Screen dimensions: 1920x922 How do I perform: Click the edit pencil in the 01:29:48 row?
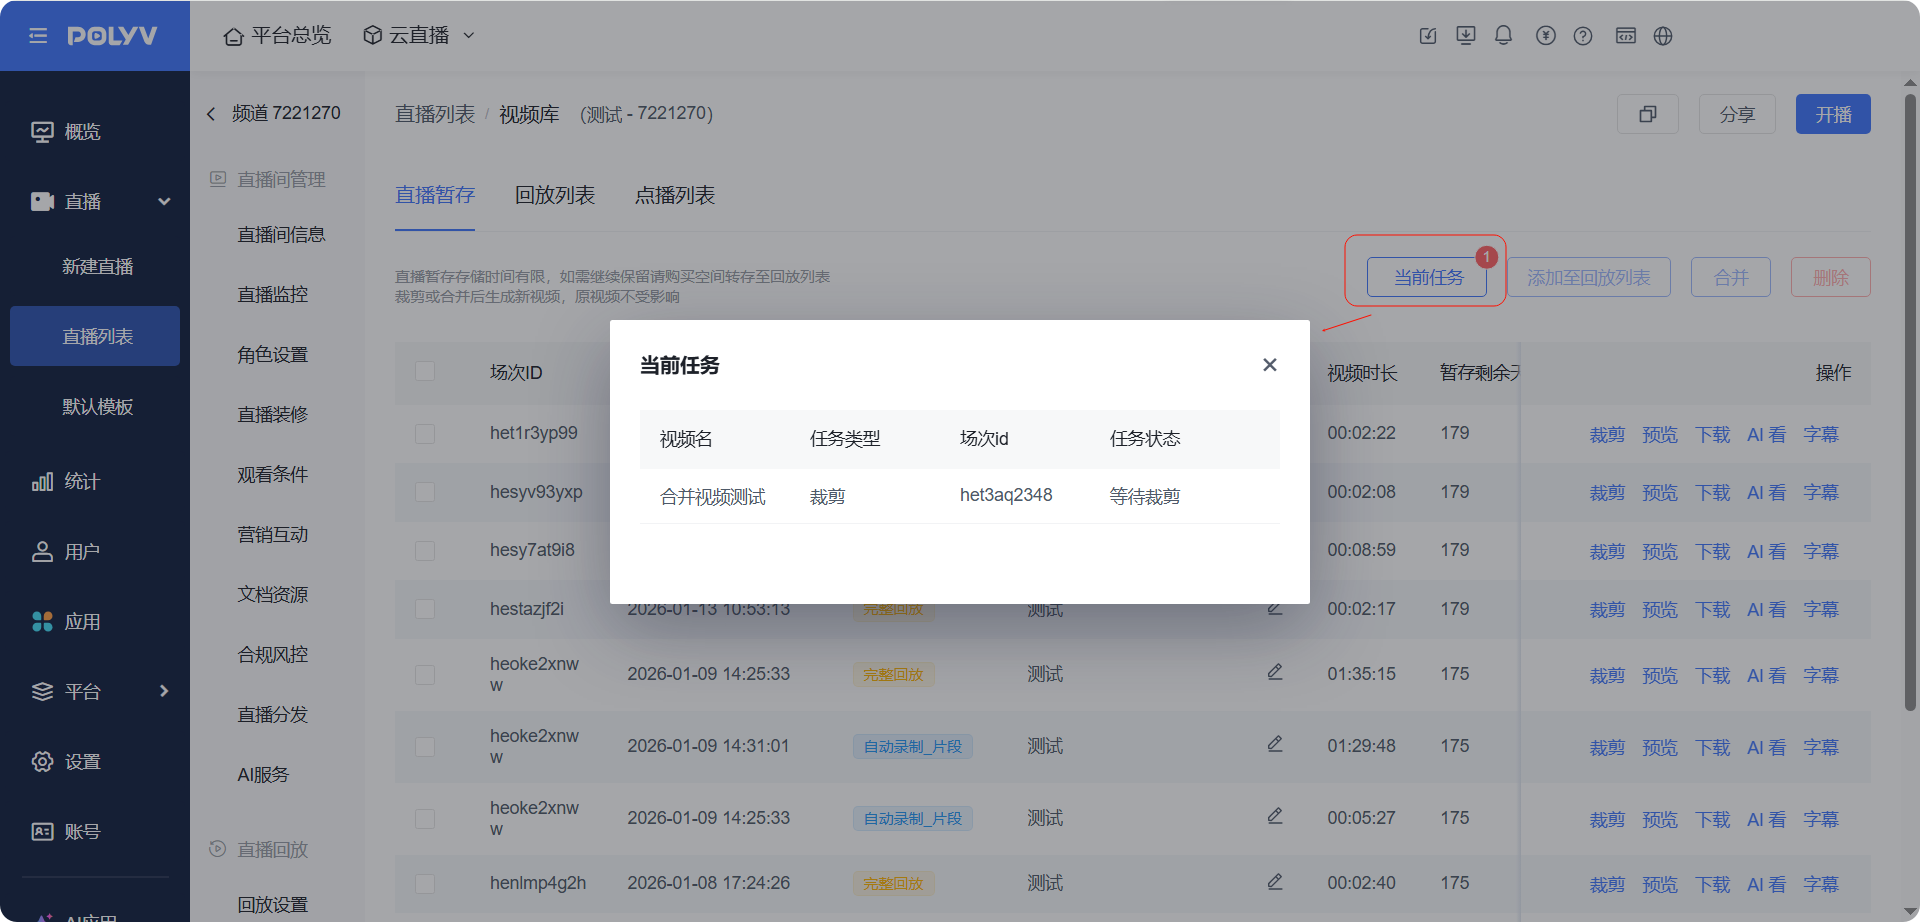pyautogui.click(x=1275, y=744)
